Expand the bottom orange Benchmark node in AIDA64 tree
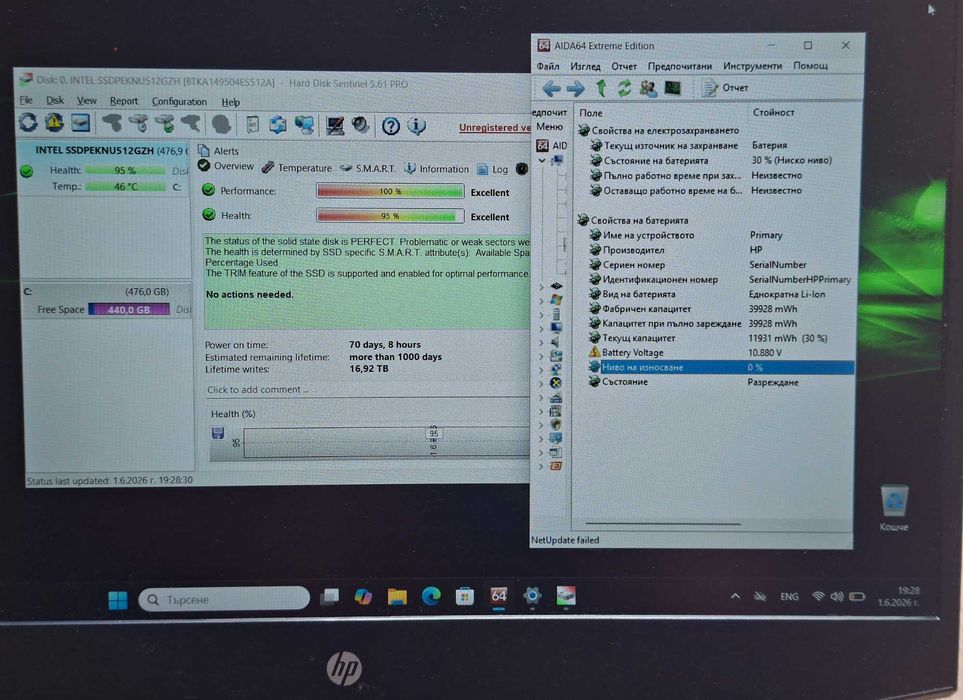Image resolution: width=963 pixels, height=700 pixels. point(541,466)
